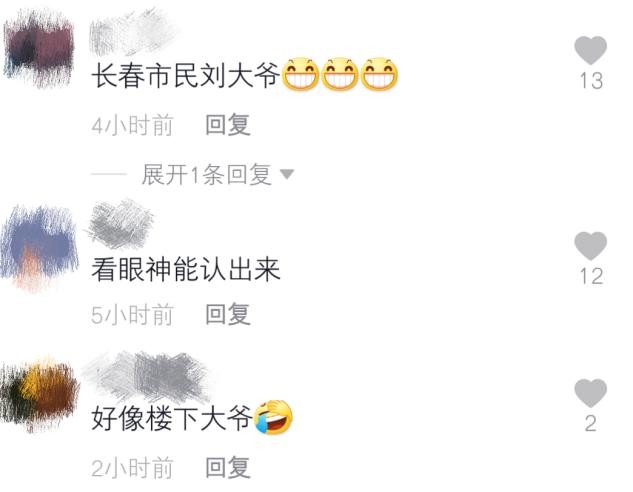Like the 好像楼下大爷 comment
The height and width of the screenshot is (492, 633).
point(590,393)
